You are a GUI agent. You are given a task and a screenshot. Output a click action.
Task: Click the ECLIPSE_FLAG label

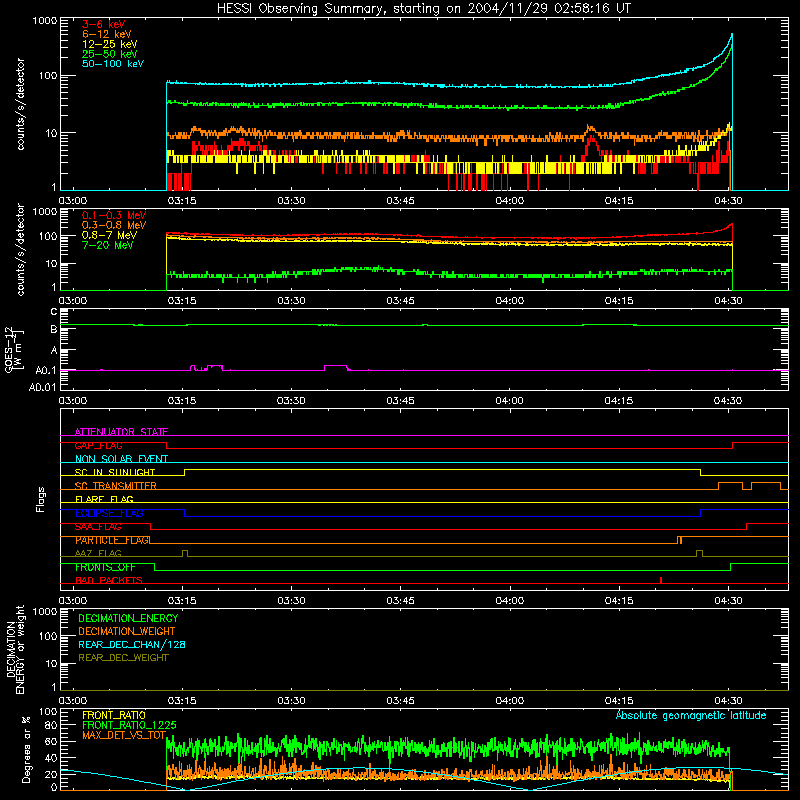(109, 513)
